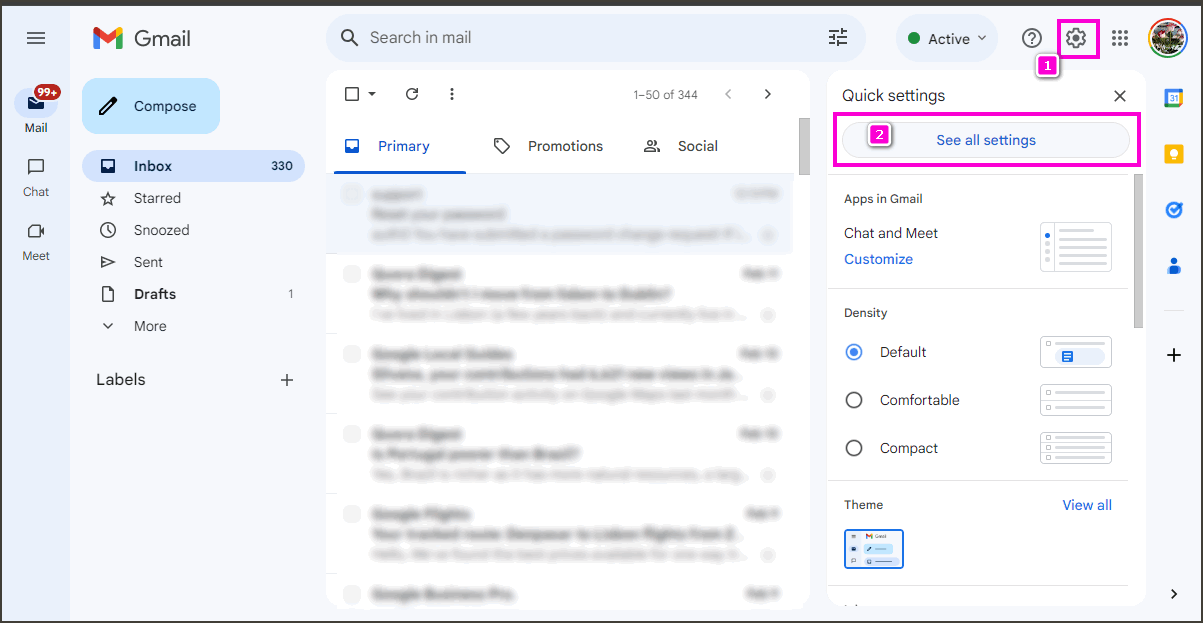Go to the newer page arrow
This screenshot has width=1203, height=623.
click(x=728, y=94)
